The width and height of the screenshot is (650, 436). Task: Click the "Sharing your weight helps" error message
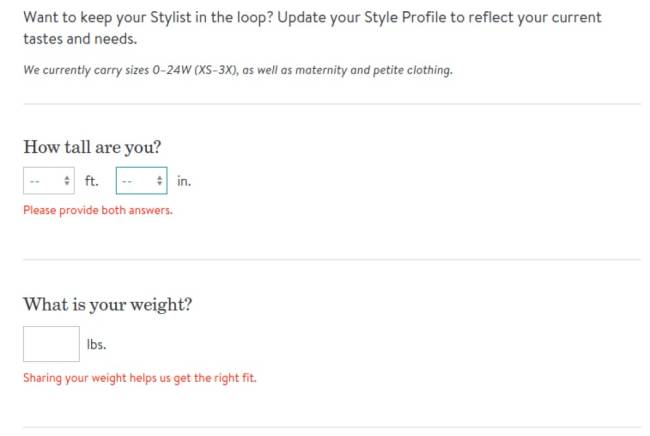point(140,378)
